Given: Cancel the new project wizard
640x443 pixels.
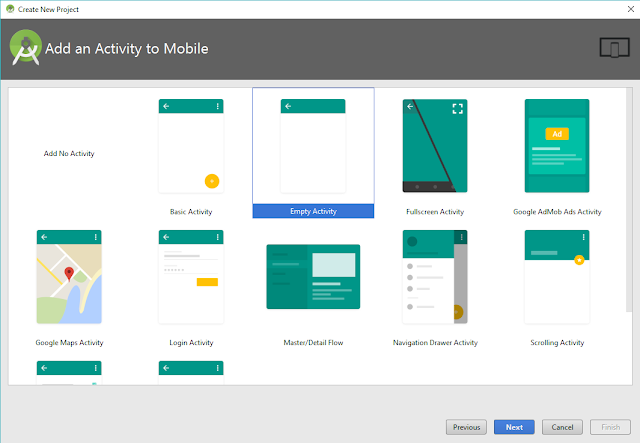Looking at the screenshot, I should pos(562,427).
